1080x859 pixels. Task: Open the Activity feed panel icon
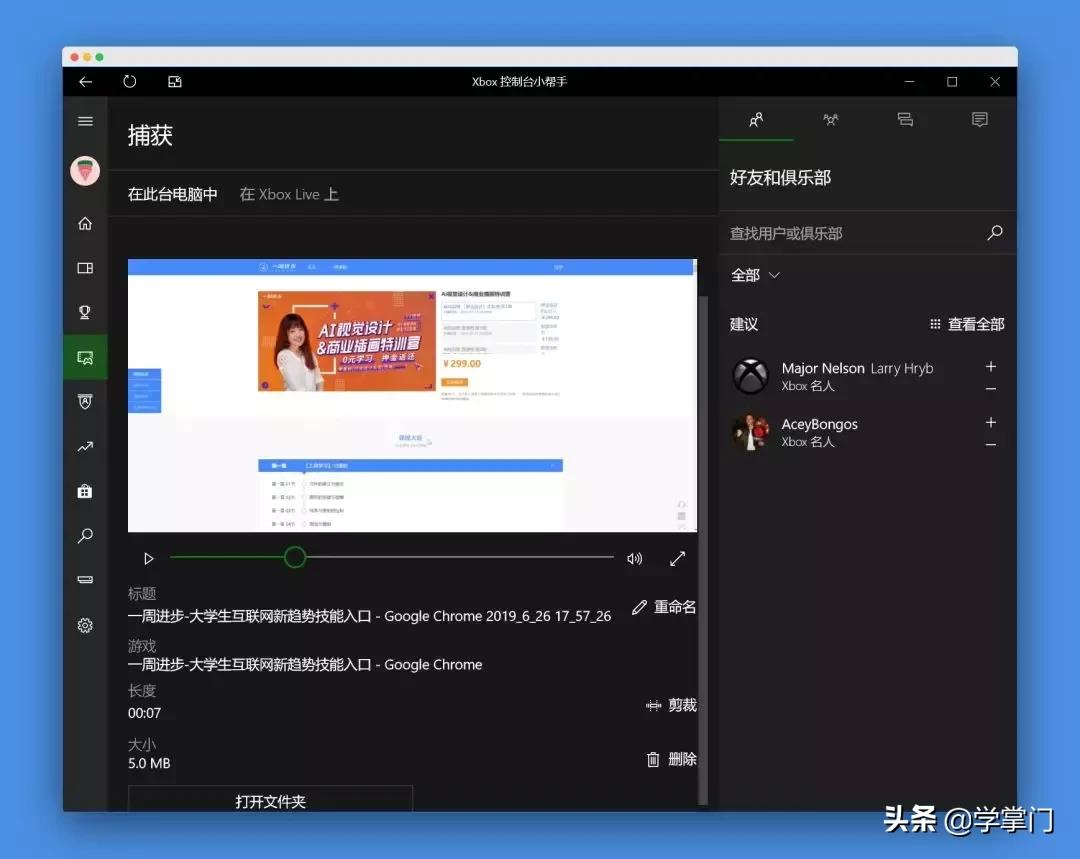coord(904,119)
